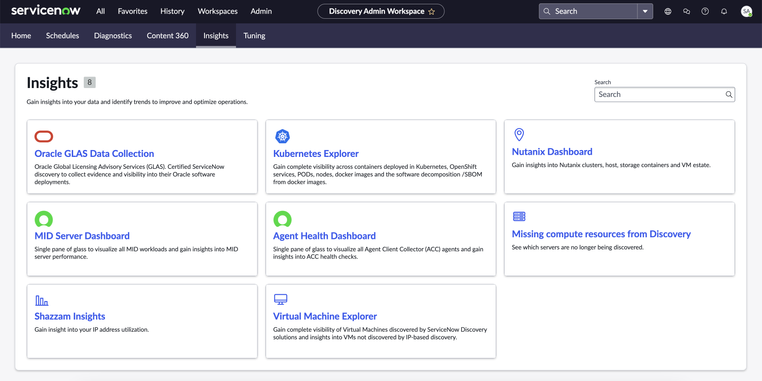Click the 'Gain insights into your data' description
The width and height of the screenshot is (762, 381).
137,103
